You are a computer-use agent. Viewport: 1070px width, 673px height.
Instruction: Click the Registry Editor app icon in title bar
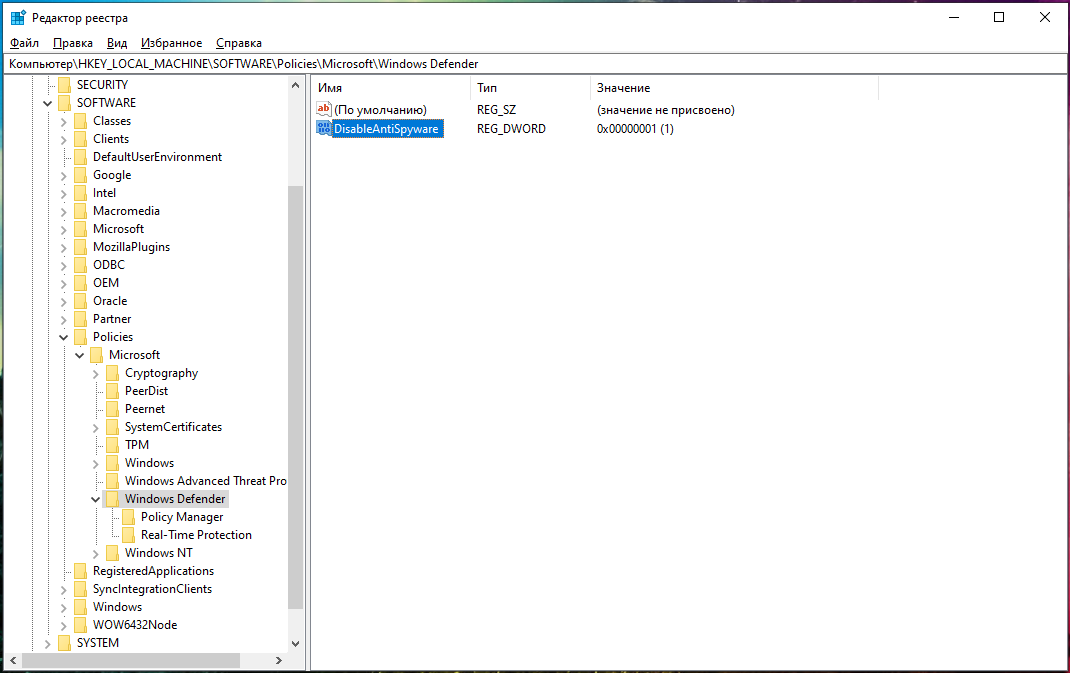tap(18, 18)
